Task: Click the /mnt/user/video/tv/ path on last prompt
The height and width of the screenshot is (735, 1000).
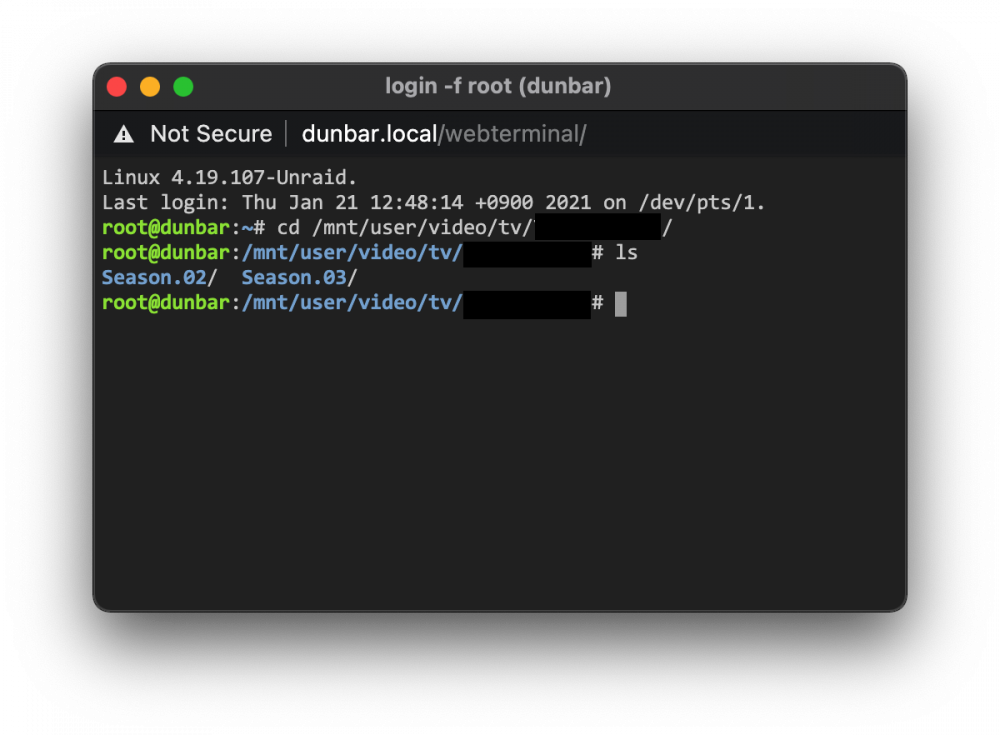Action: click(x=352, y=302)
